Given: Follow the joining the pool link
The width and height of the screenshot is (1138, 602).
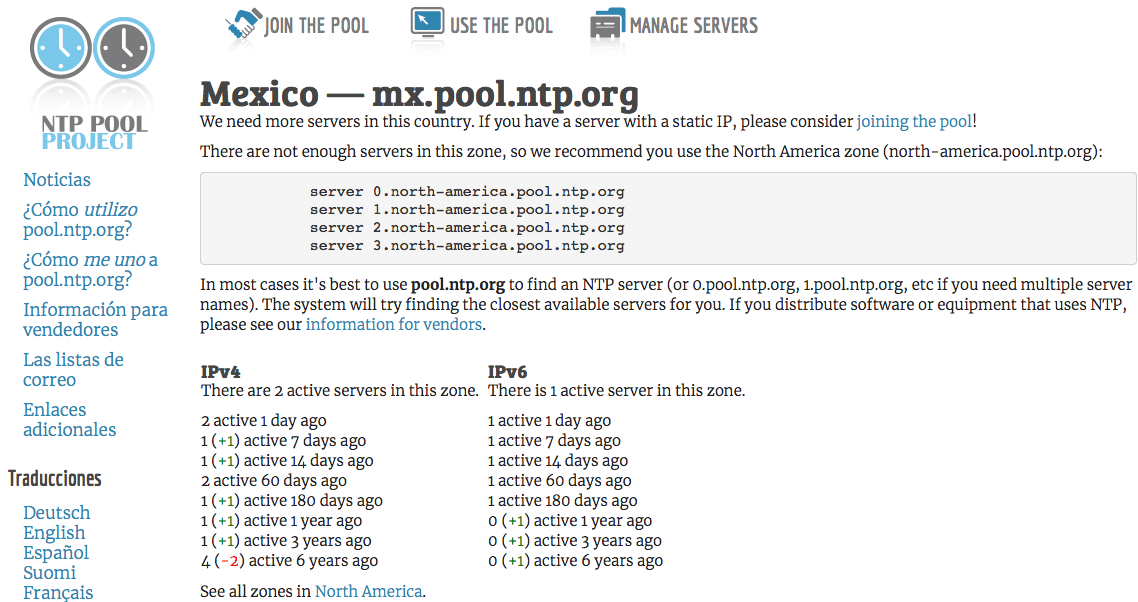Looking at the screenshot, I should (x=913, y=121).
